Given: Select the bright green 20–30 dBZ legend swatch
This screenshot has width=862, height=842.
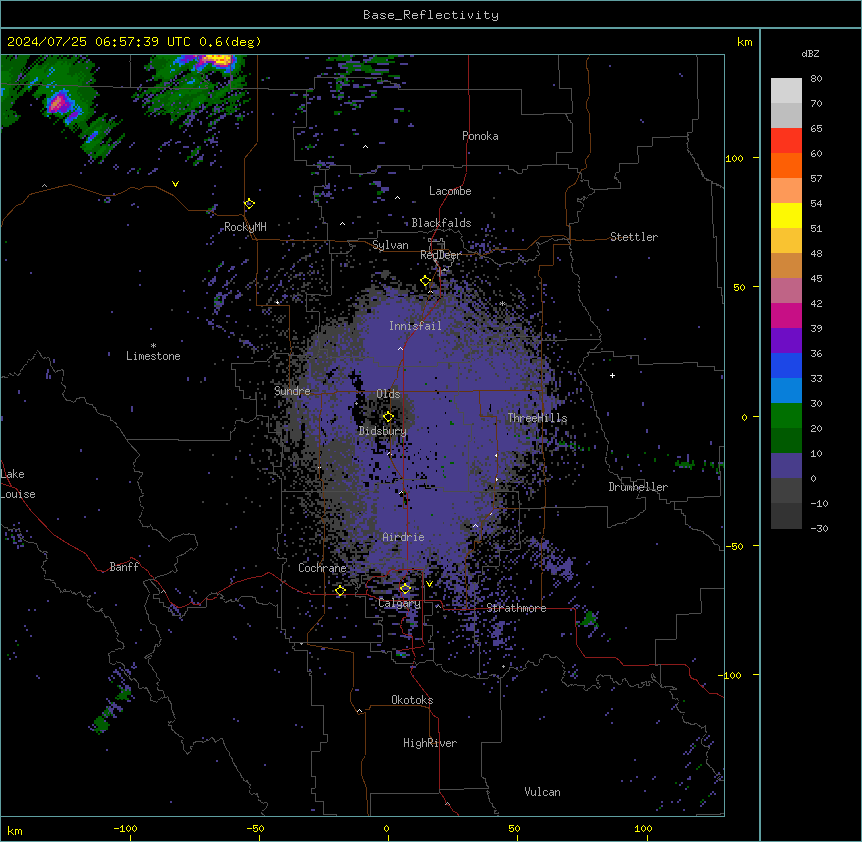Looking at the screenshot, I should point(786,416).
